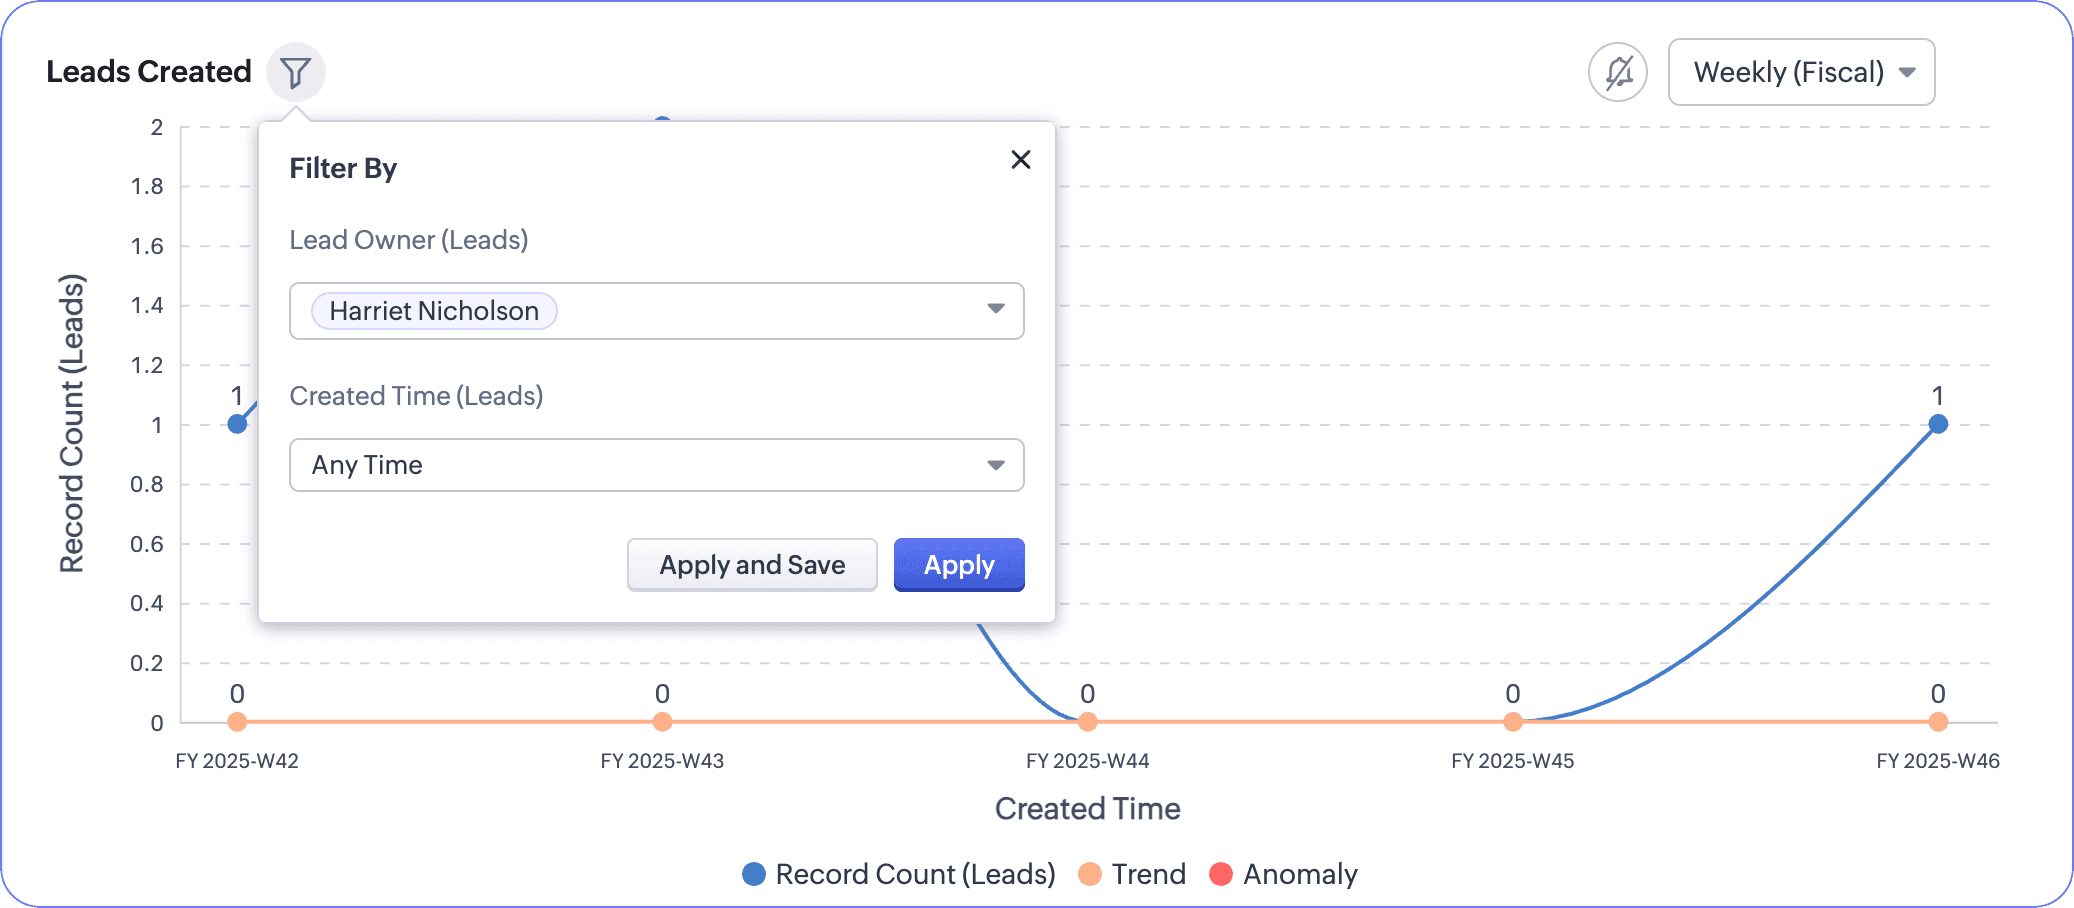The image size is (2074, 908).
Task: Click the Apply button
Action: tap(958, 565)
